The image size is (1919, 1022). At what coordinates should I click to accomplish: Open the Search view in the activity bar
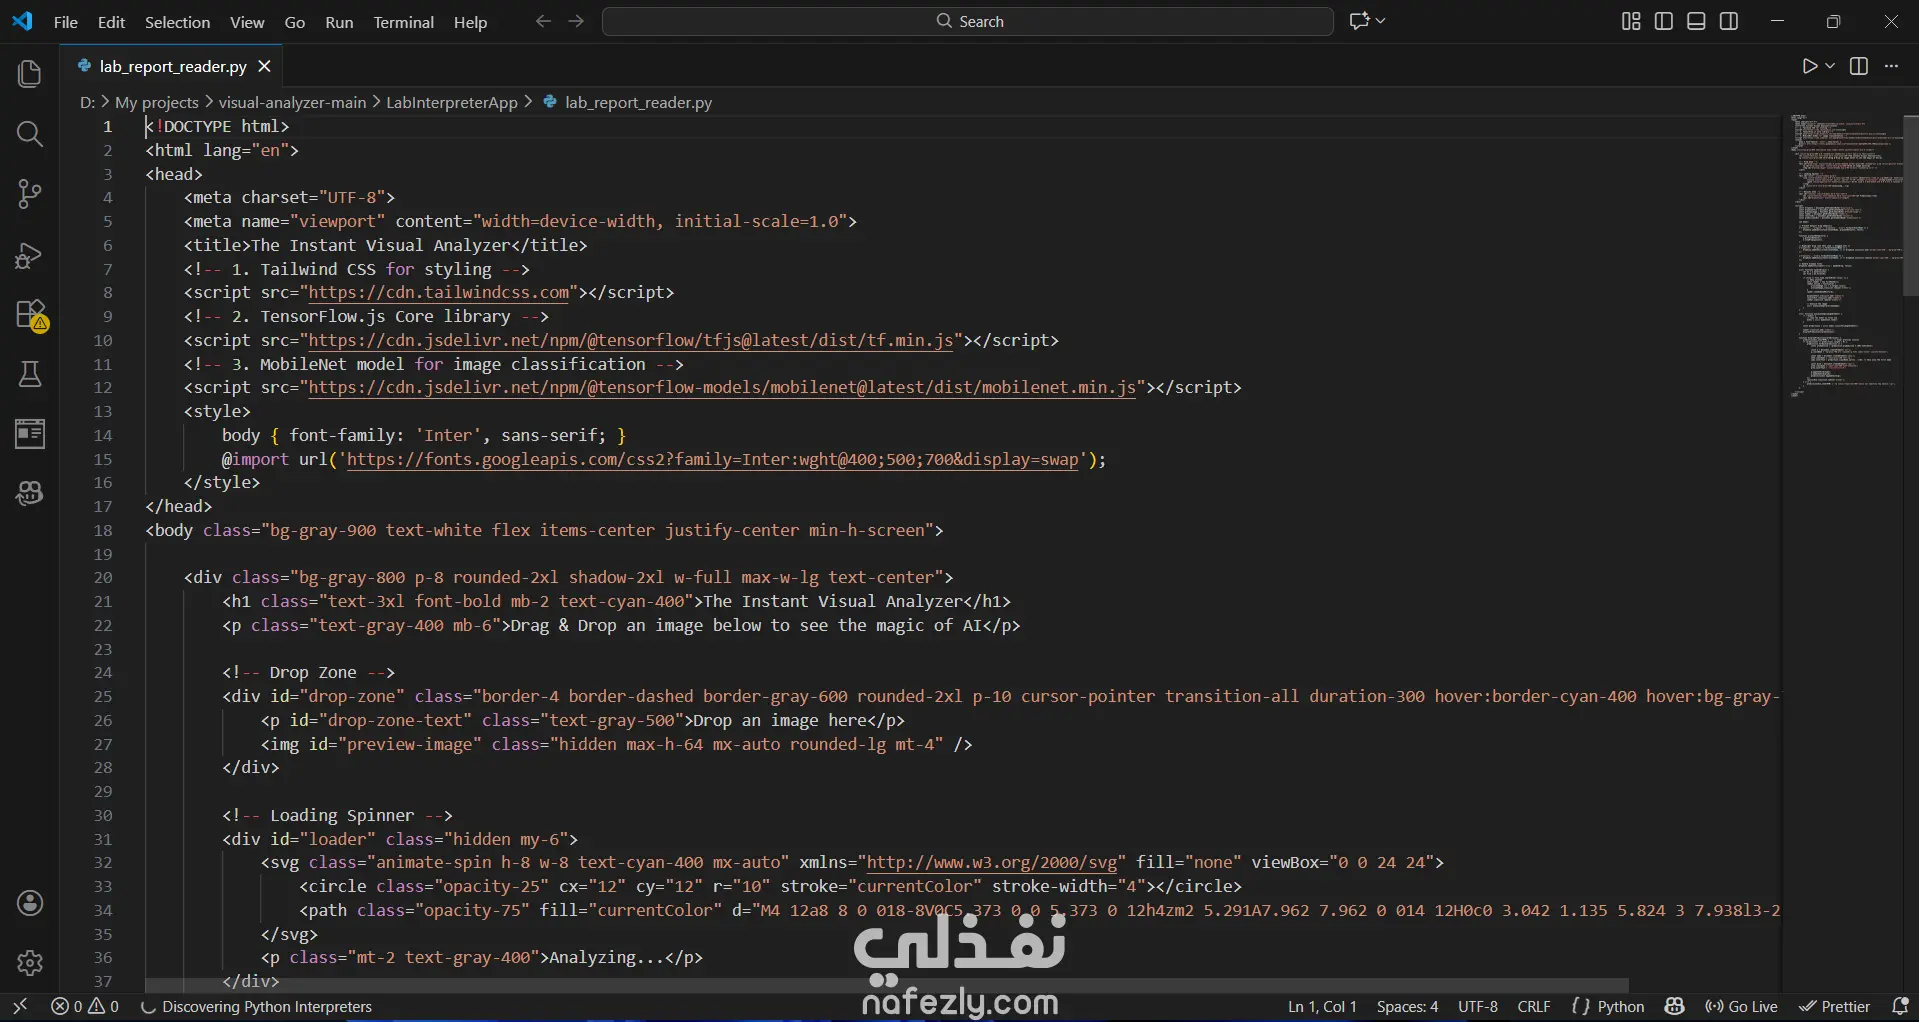[x=30, y=134]
